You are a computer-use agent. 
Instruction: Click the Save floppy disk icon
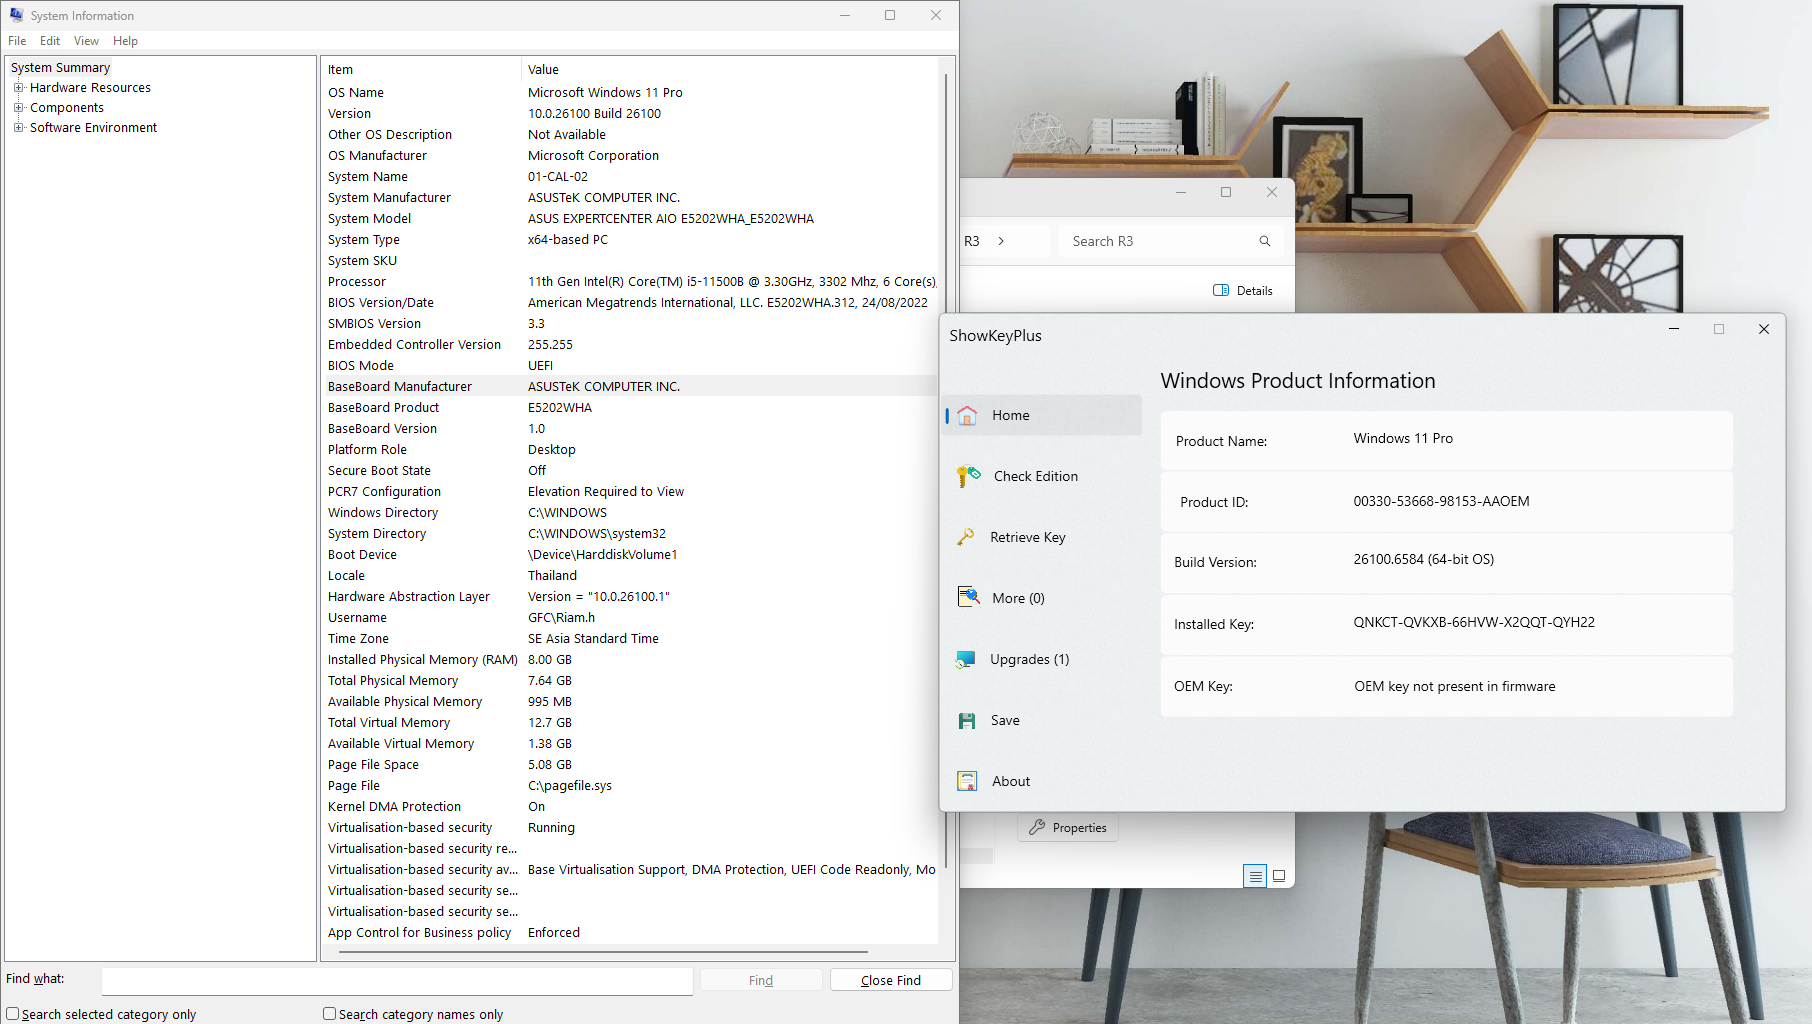[x=967, y=721]
